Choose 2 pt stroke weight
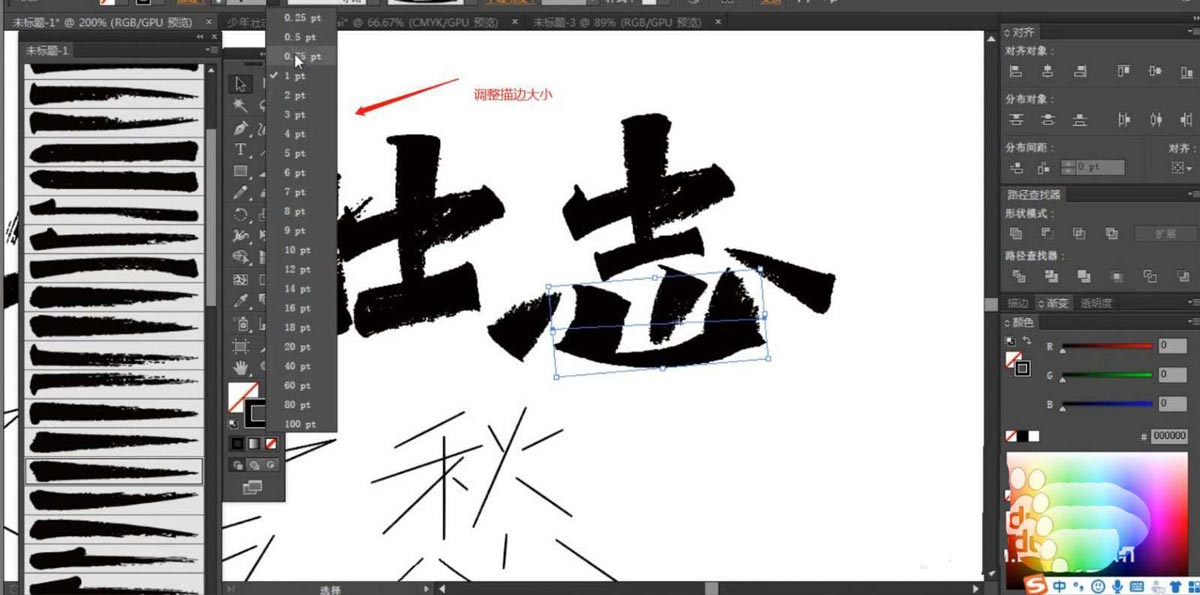Screen dimensions: 1200x595 (294, 95)
